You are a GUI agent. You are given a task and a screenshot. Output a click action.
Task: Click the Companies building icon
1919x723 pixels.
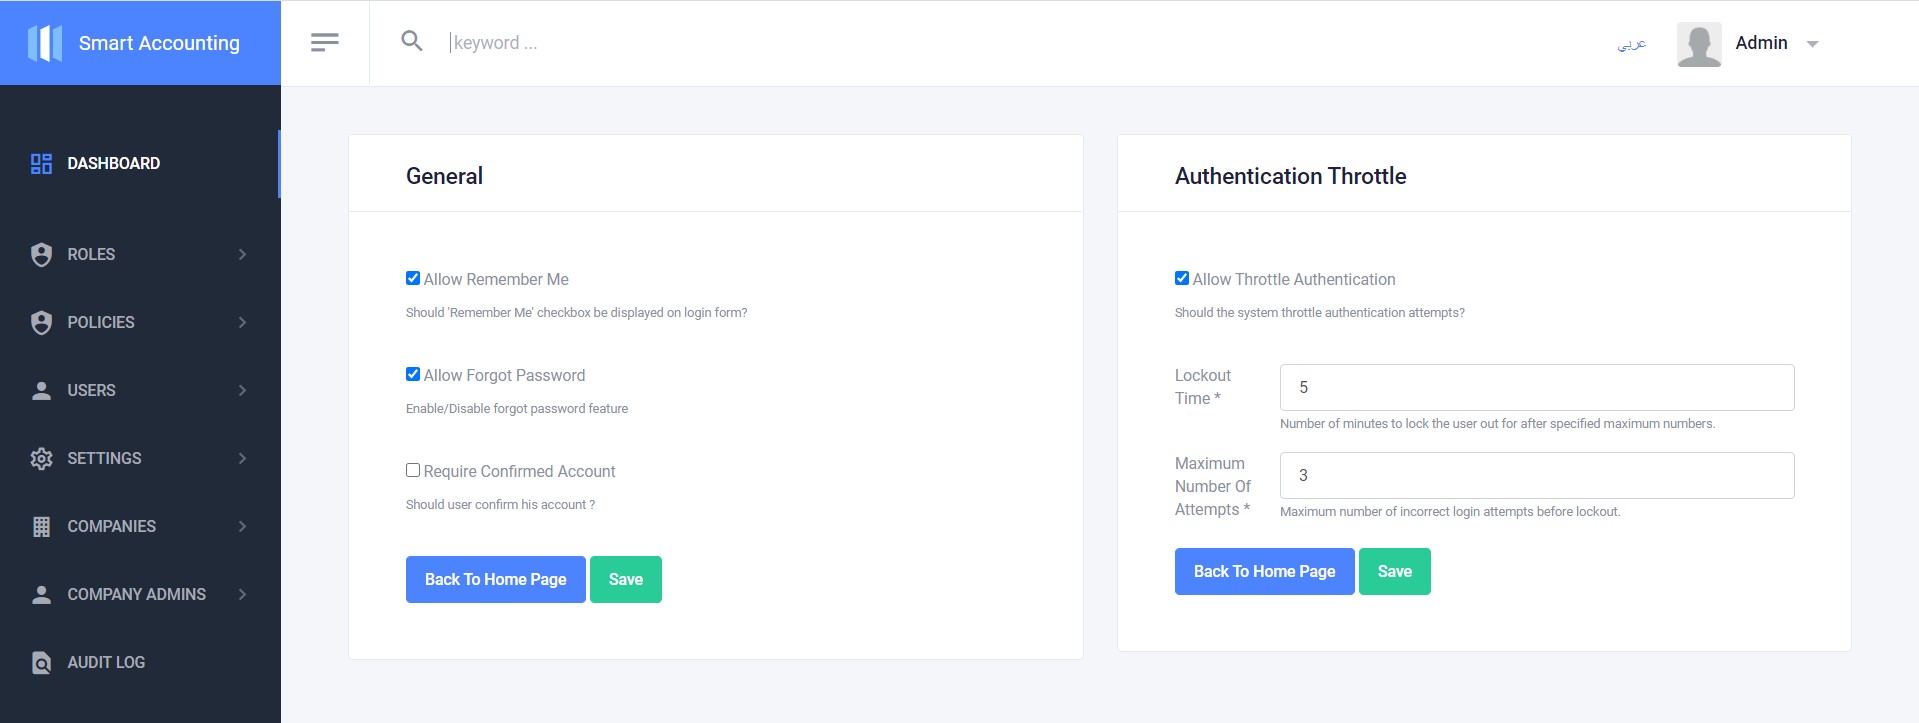[x=41, y=527]
